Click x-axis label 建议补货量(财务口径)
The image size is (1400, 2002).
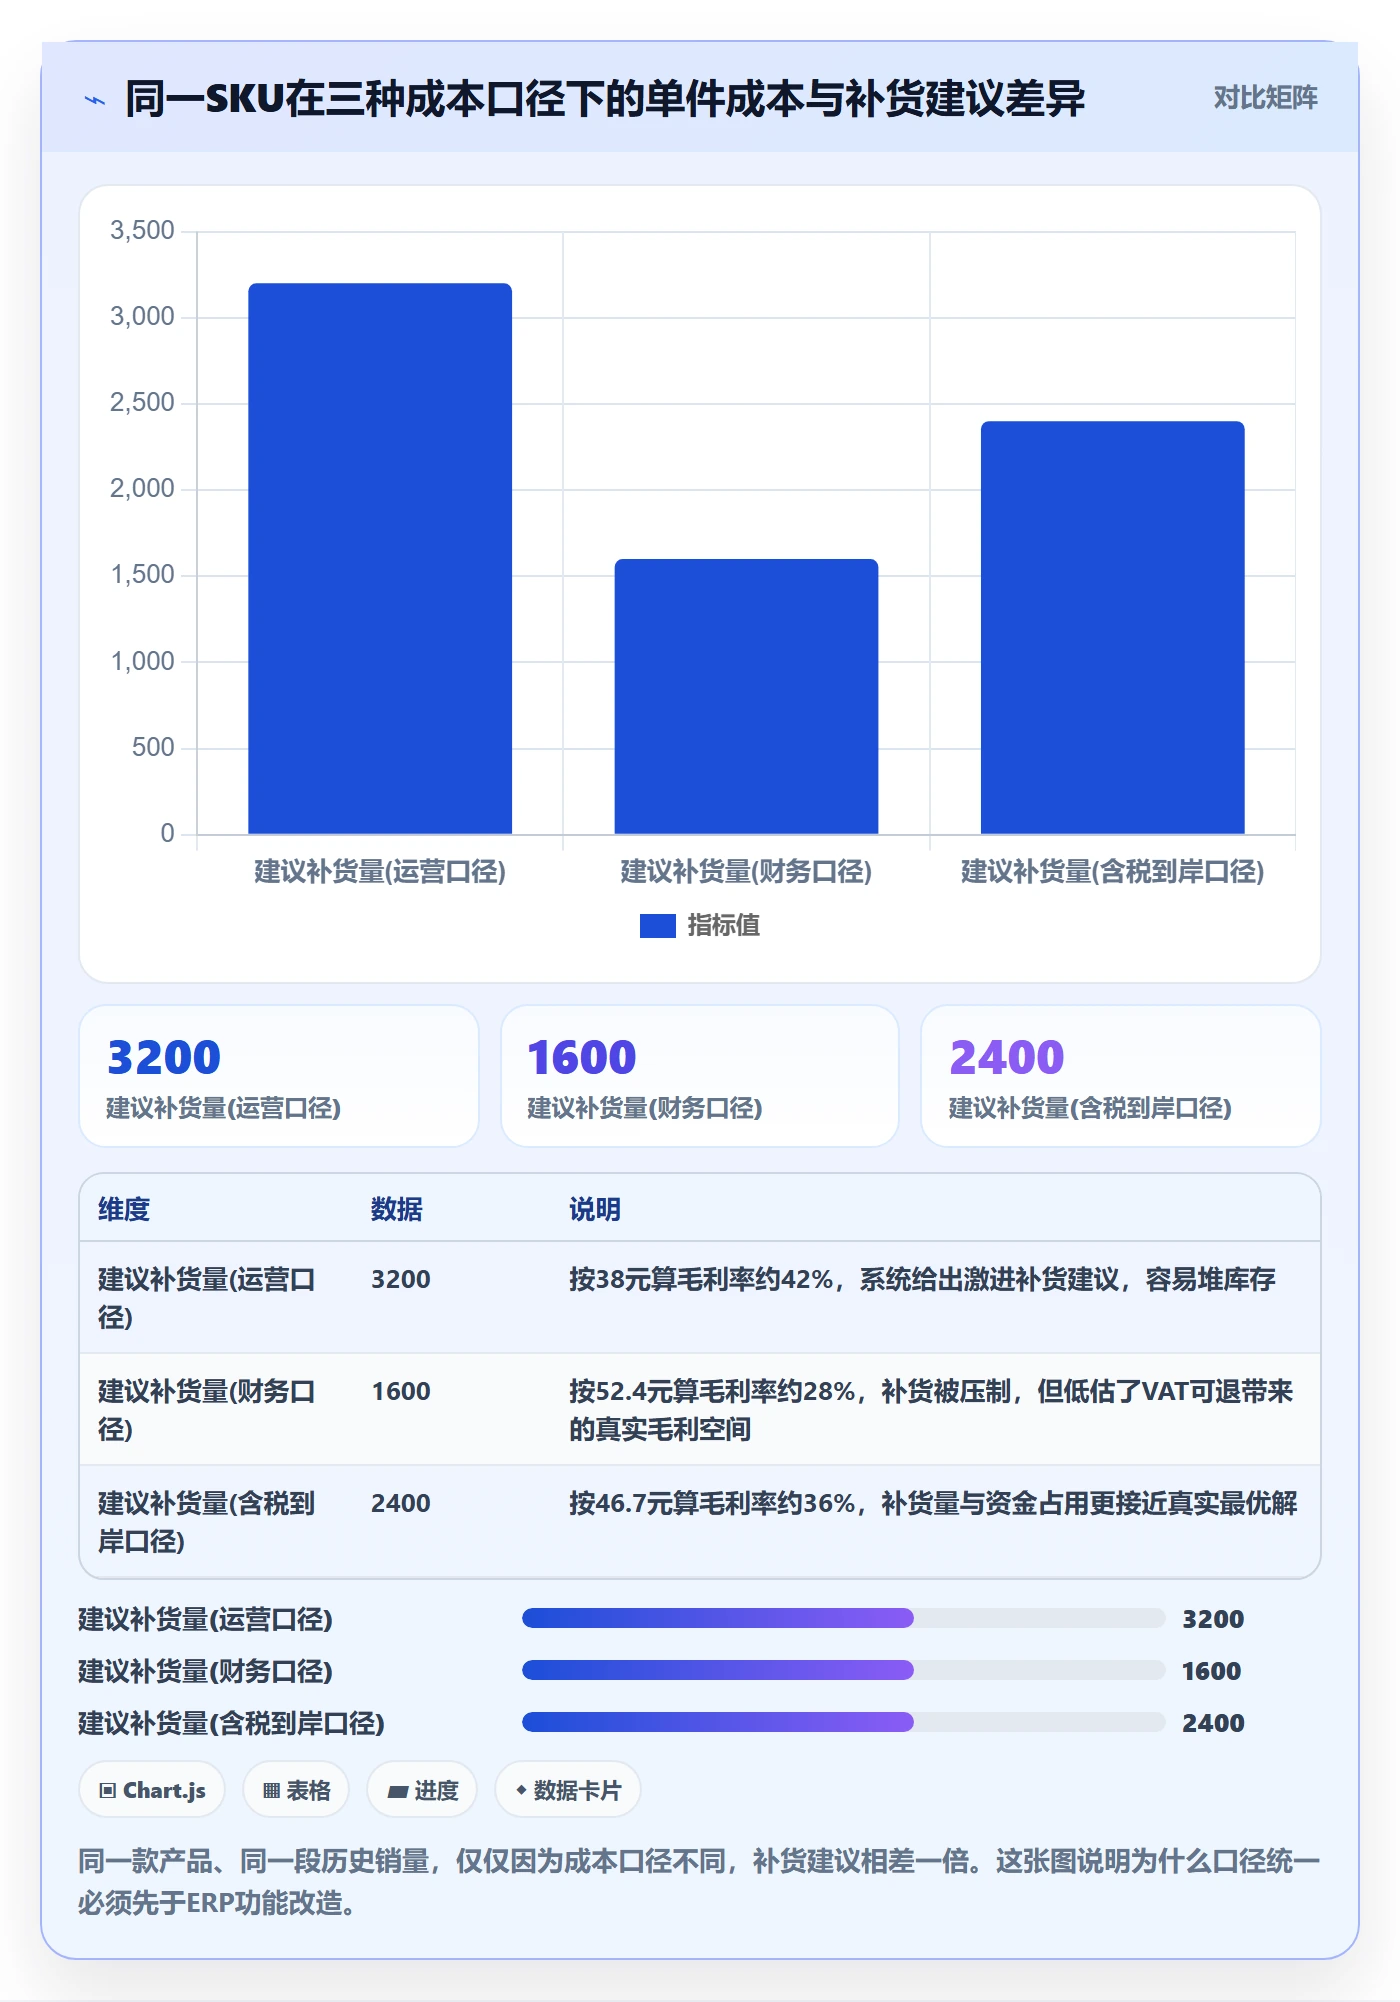pos(746,872)
